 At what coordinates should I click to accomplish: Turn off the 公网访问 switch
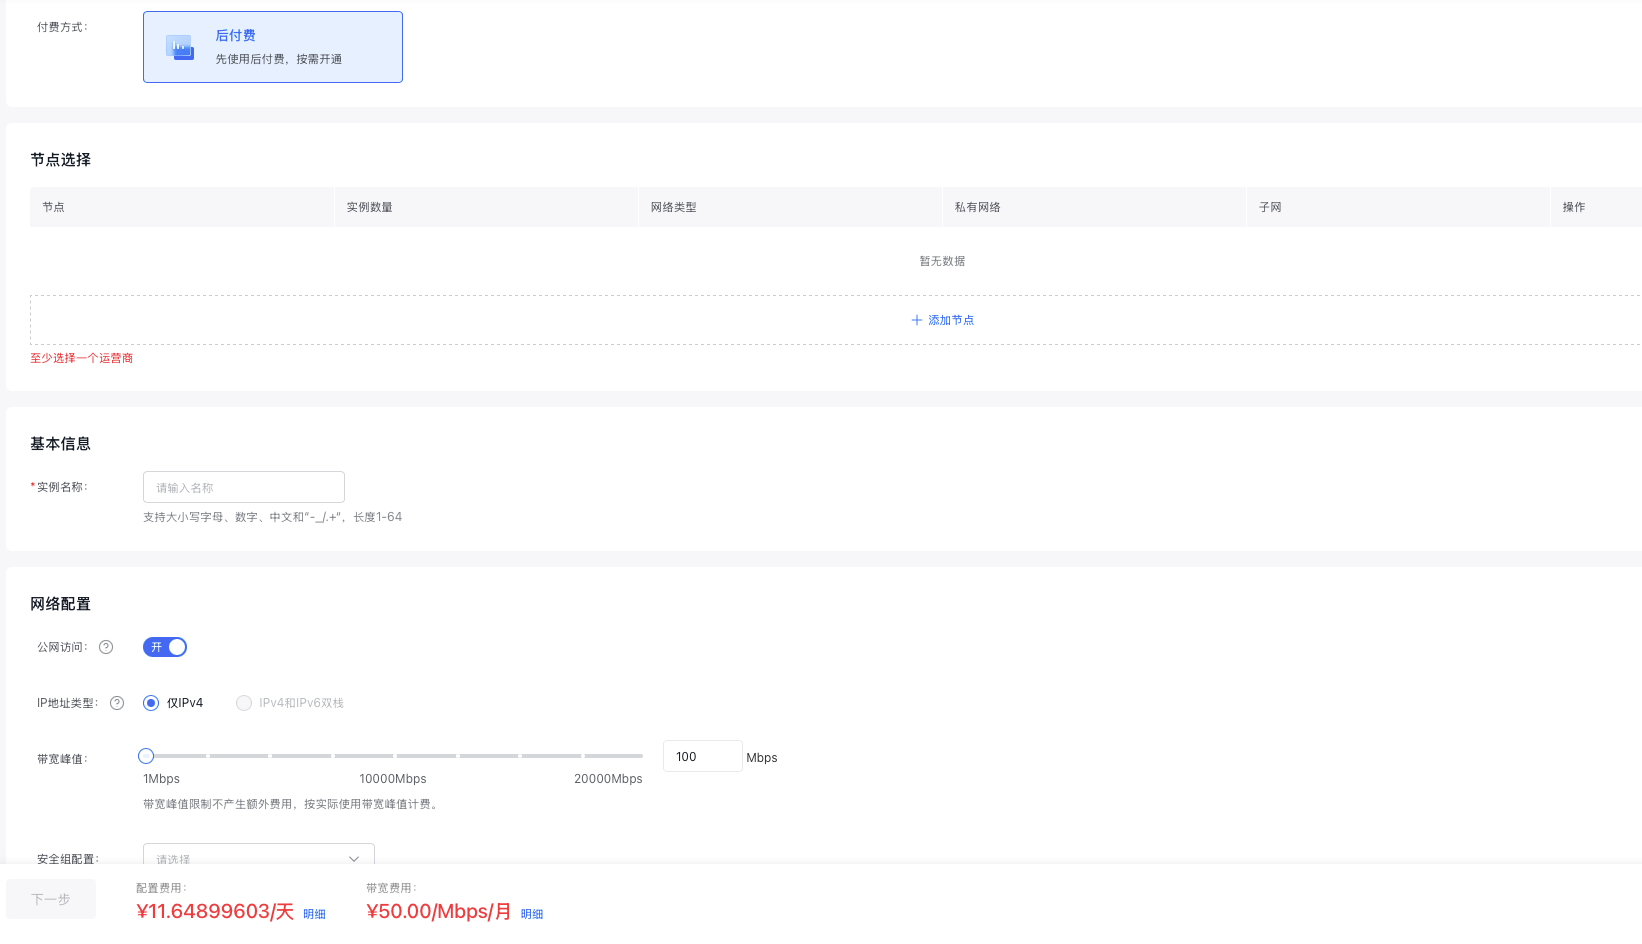pyautogui.click(x=165, y=647)
